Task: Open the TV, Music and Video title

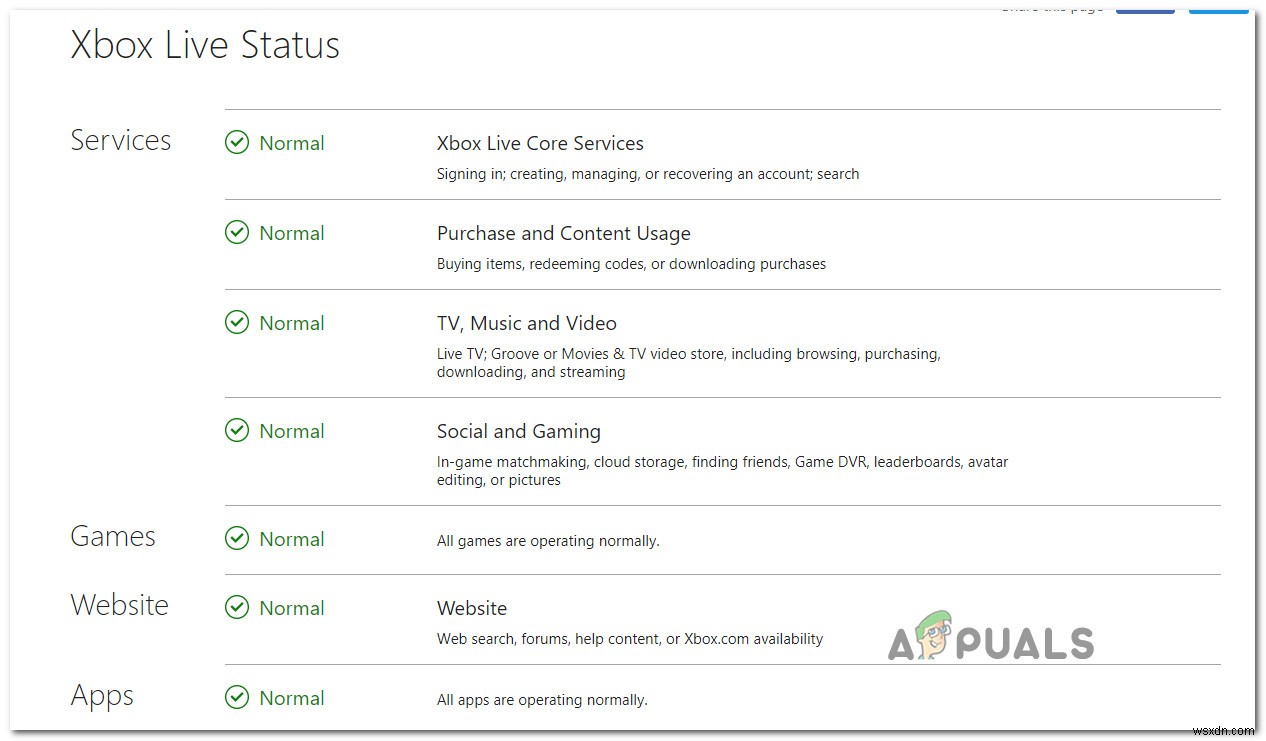Action: (526, 323)
